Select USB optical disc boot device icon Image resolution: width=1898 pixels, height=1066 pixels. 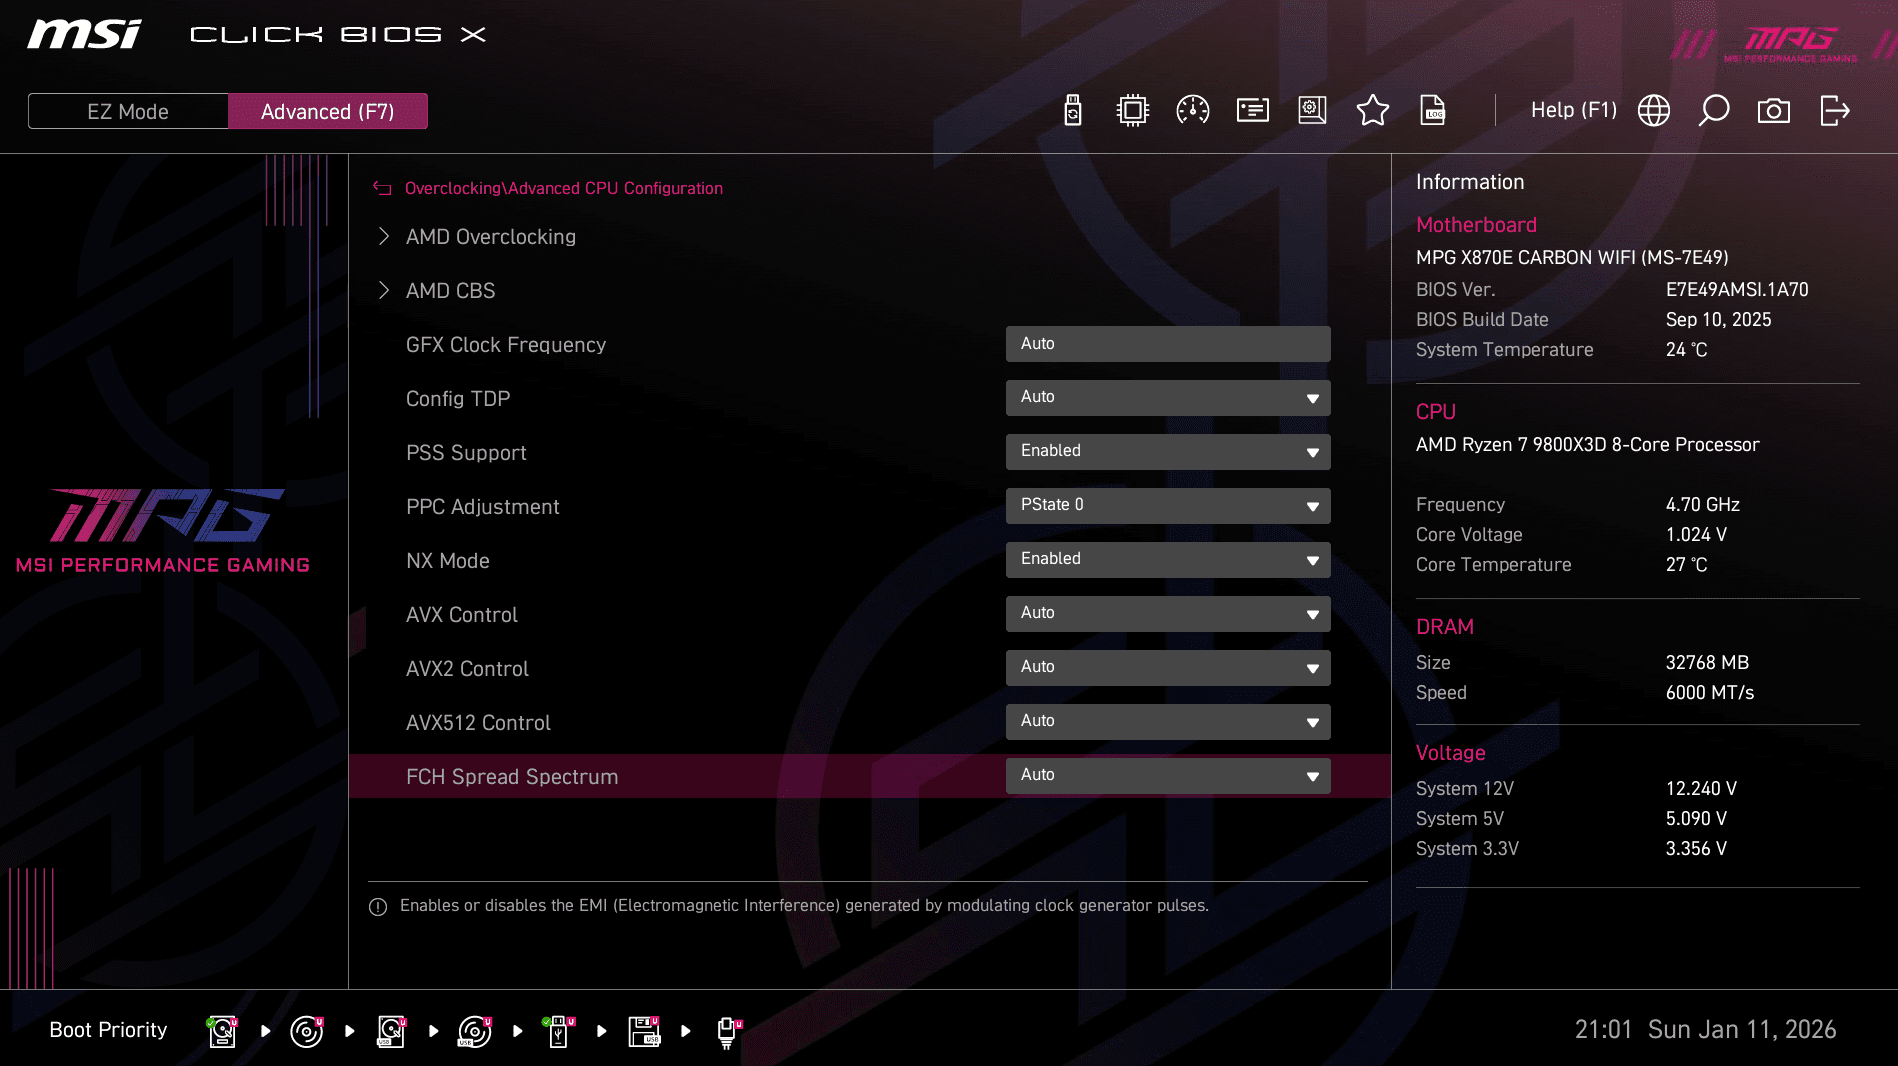coord(475,1031)
